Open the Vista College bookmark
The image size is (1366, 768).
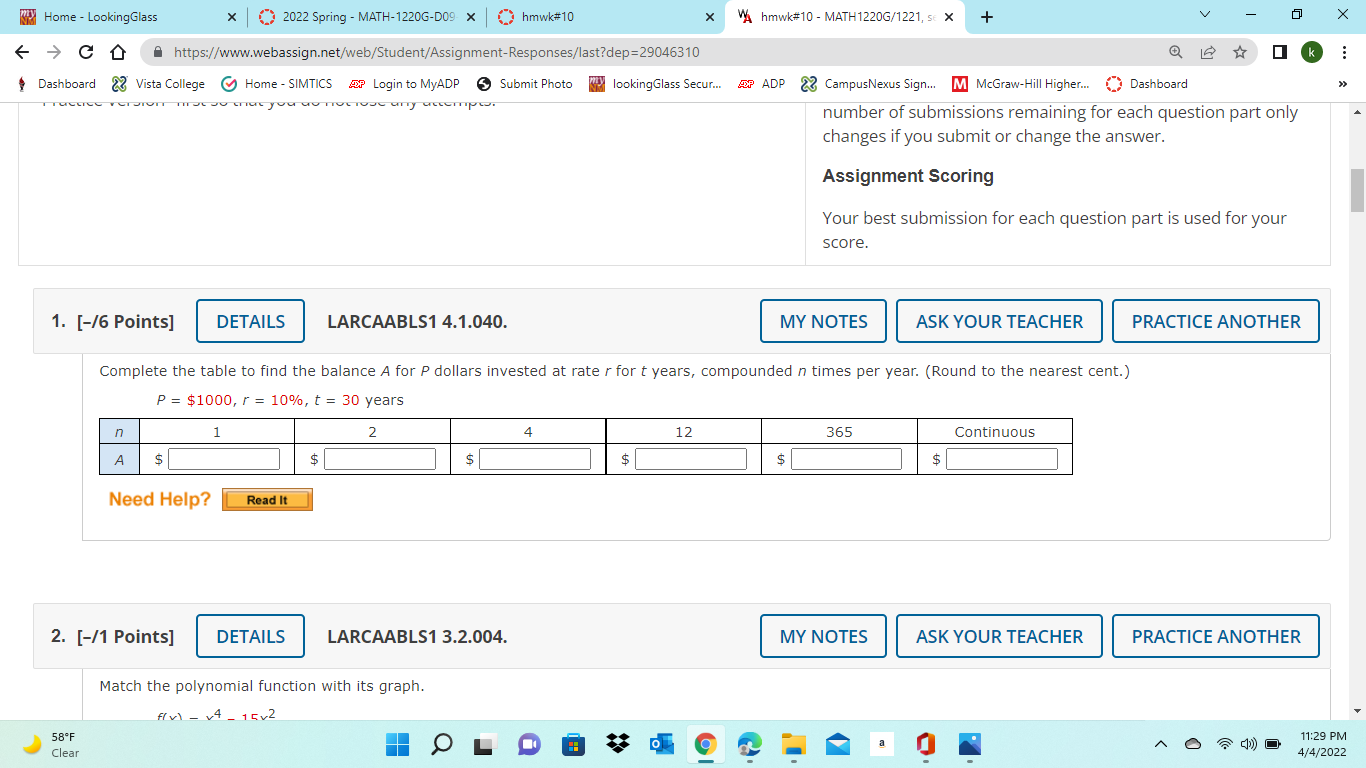pyautogui.click(x=158, y=84)
